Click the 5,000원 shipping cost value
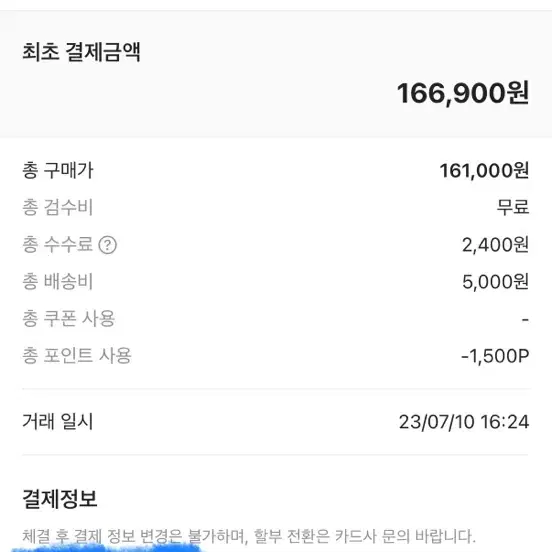This screenshot has width=552, height=552. point(496,282)
